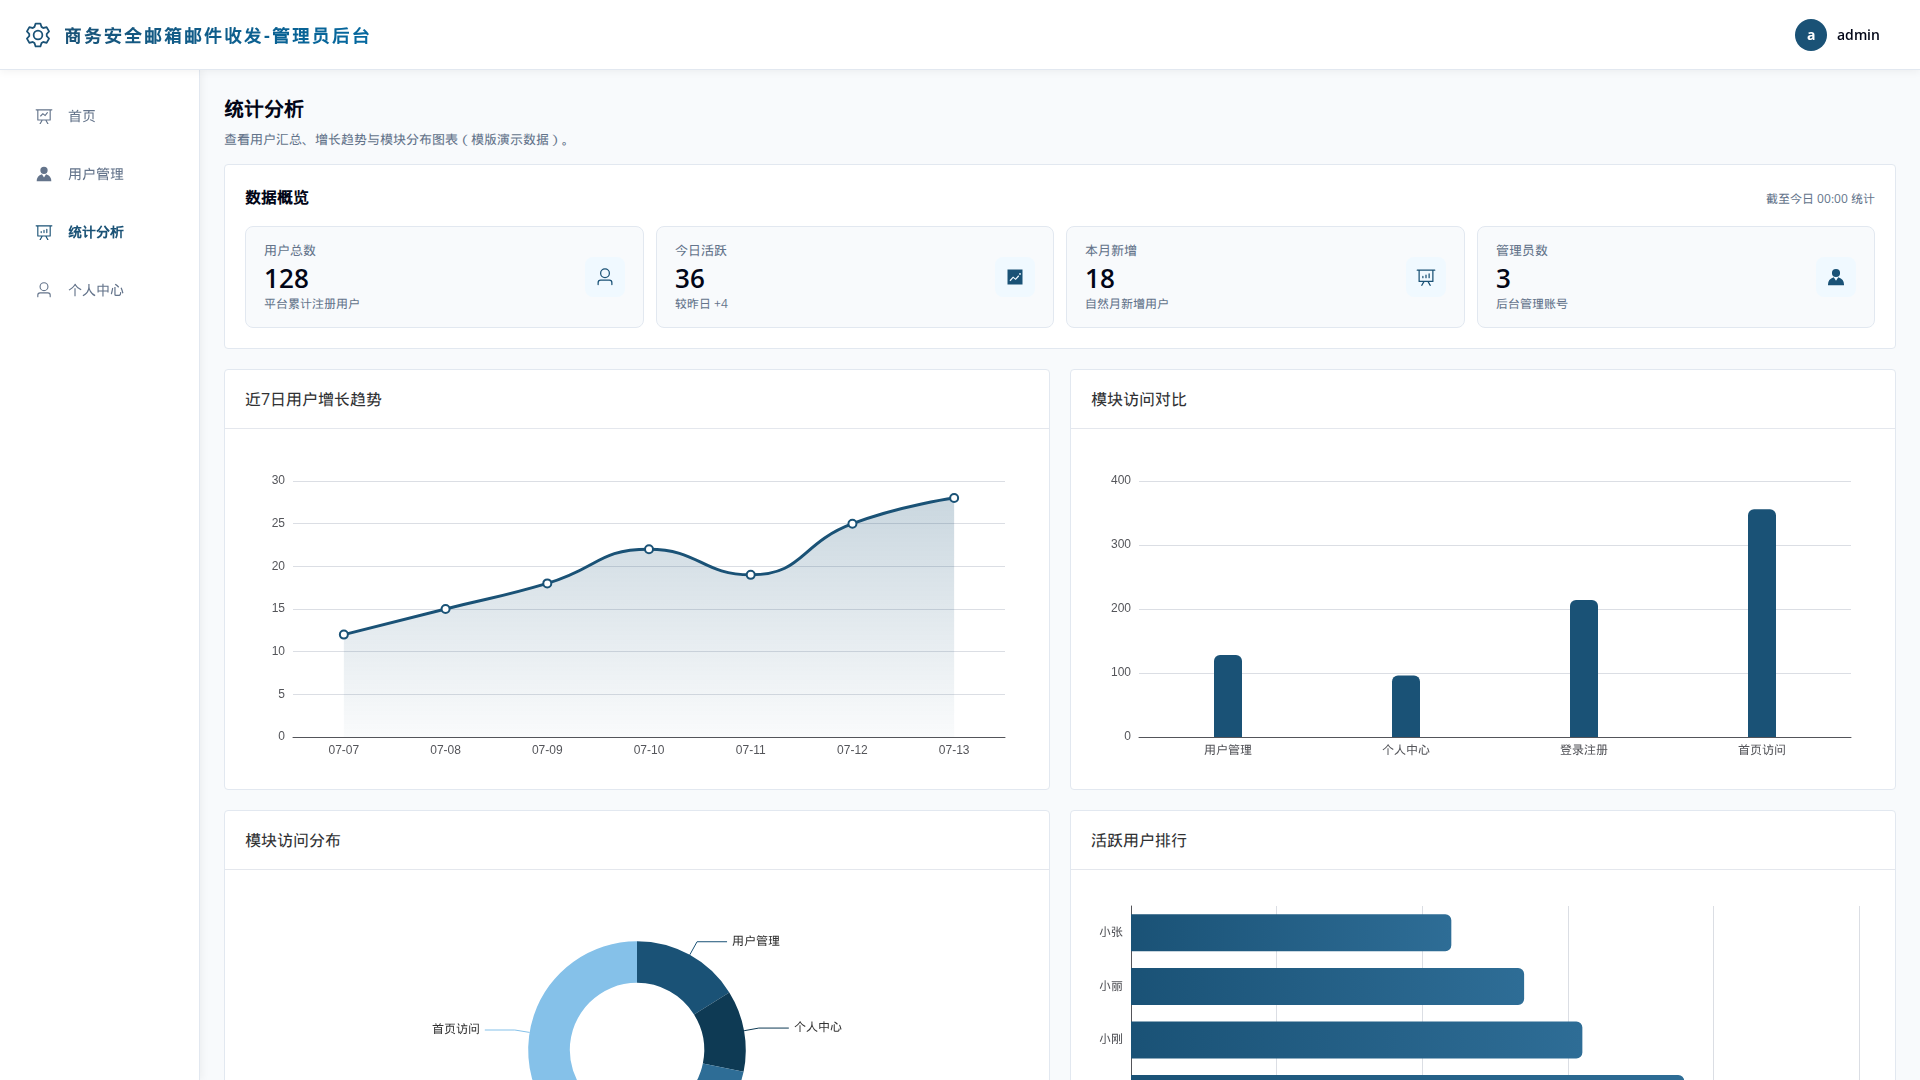Viewport: 1920px width, 1080px height.
Task: Click the 07-13 x-axis date label
Action: pyautogui.click(x=954, y=750)
